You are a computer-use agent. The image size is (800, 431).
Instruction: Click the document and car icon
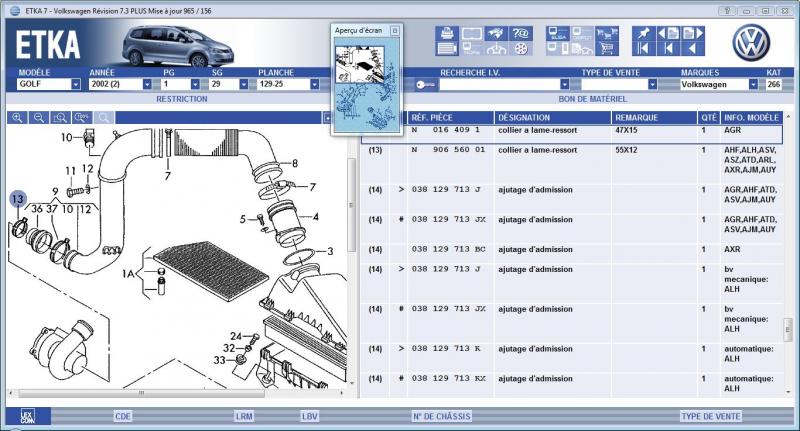(x=582, y=48)
